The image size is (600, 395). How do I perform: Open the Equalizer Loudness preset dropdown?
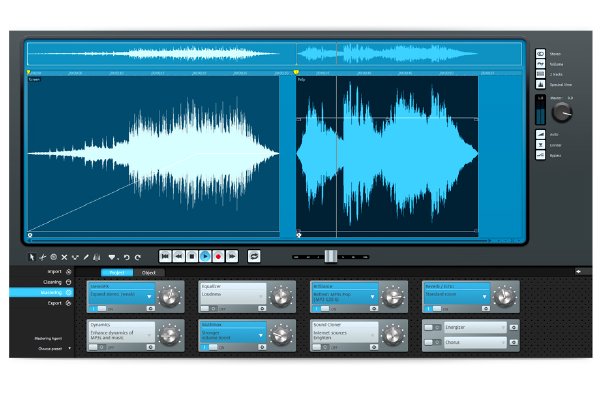[261, 297]
